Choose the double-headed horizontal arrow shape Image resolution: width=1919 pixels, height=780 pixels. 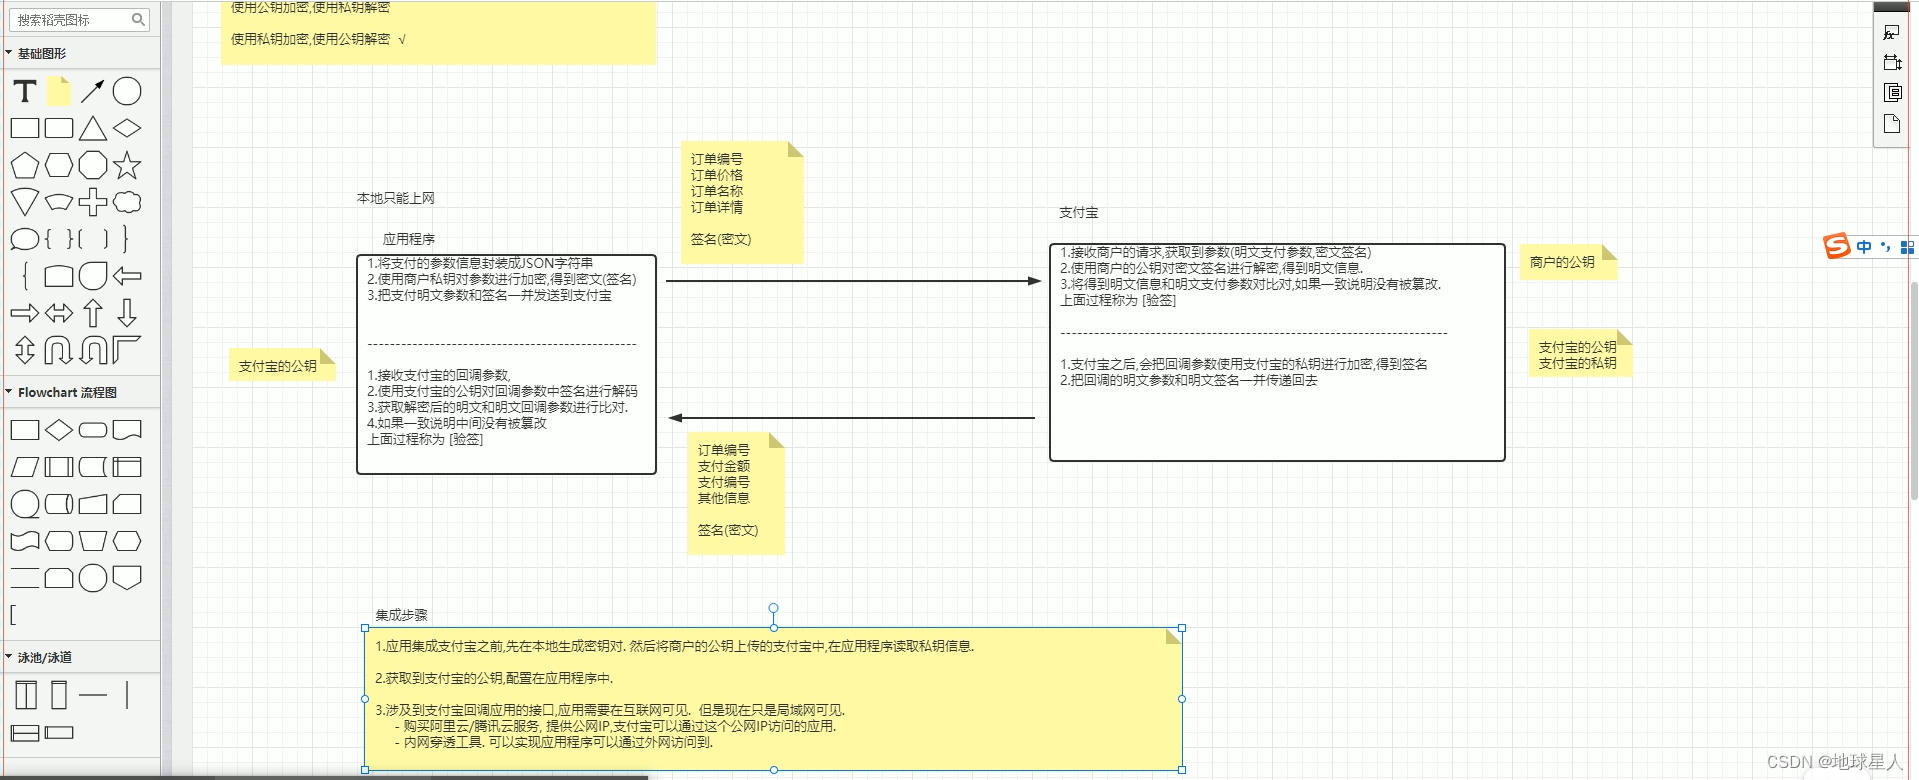tap(59, 313)
